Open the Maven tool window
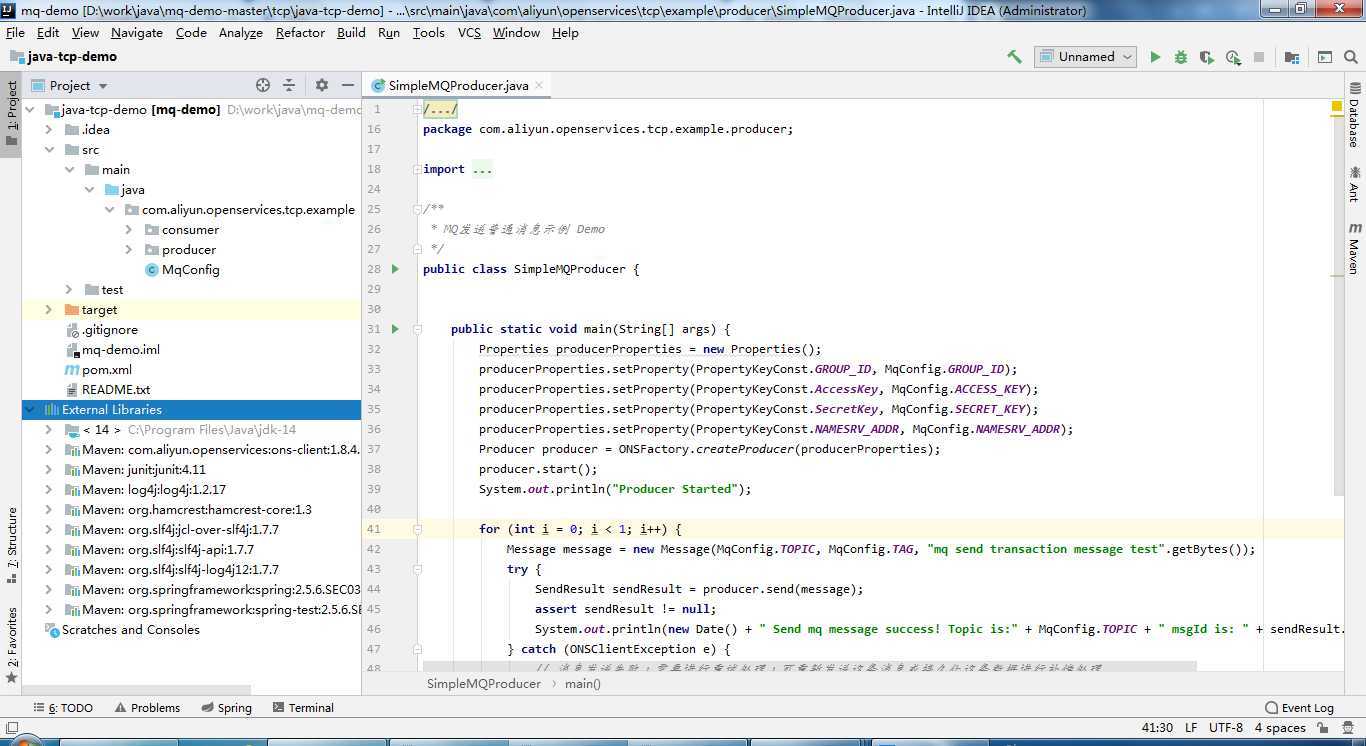Screen dimensions: 1366x746 click(1354, 248)
